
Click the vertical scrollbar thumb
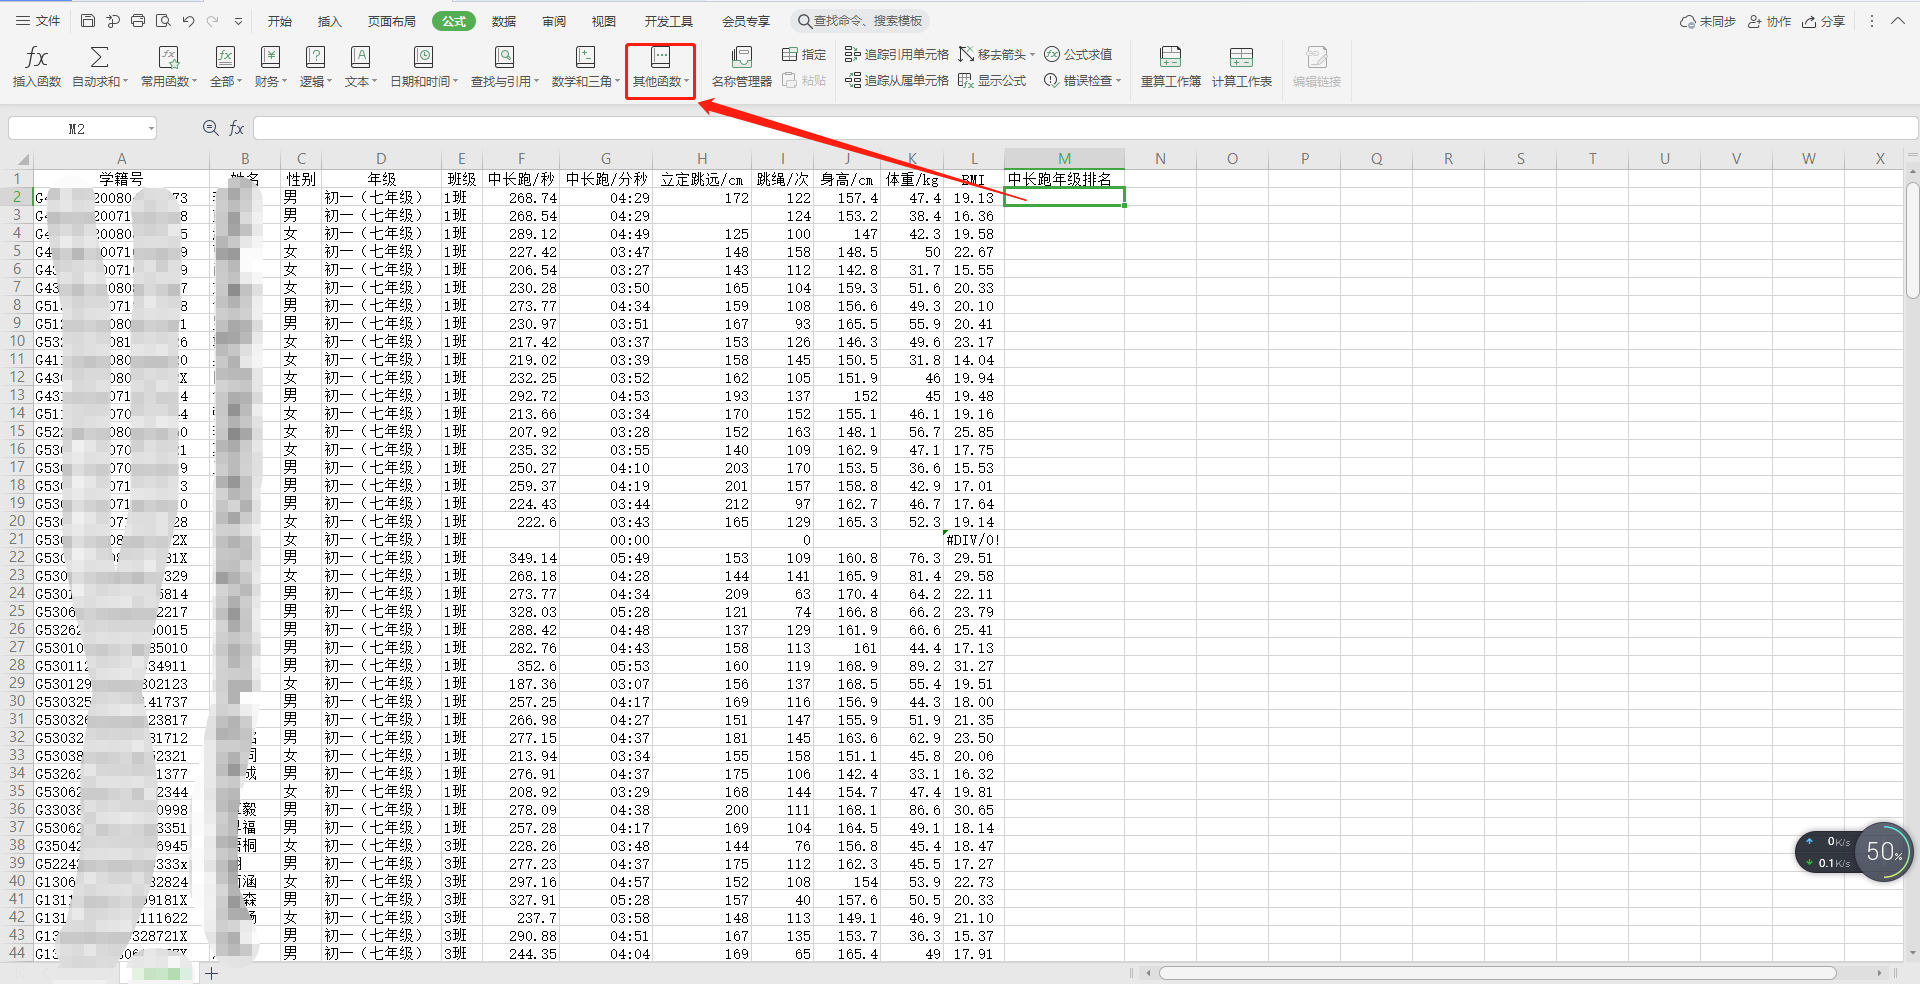(x=1912, y=240)
